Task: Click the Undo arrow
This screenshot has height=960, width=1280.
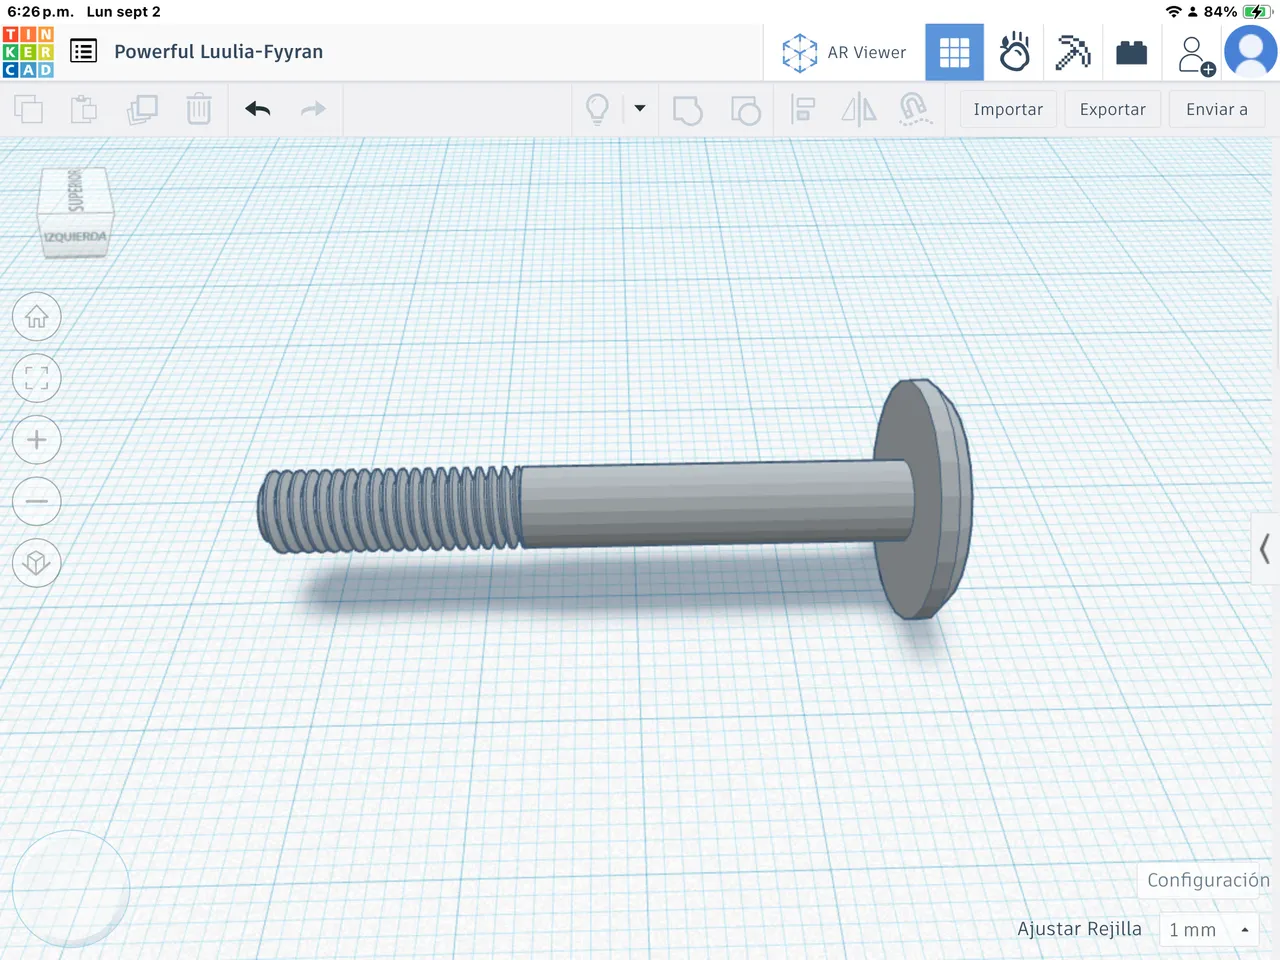Action: pos(257,109)
